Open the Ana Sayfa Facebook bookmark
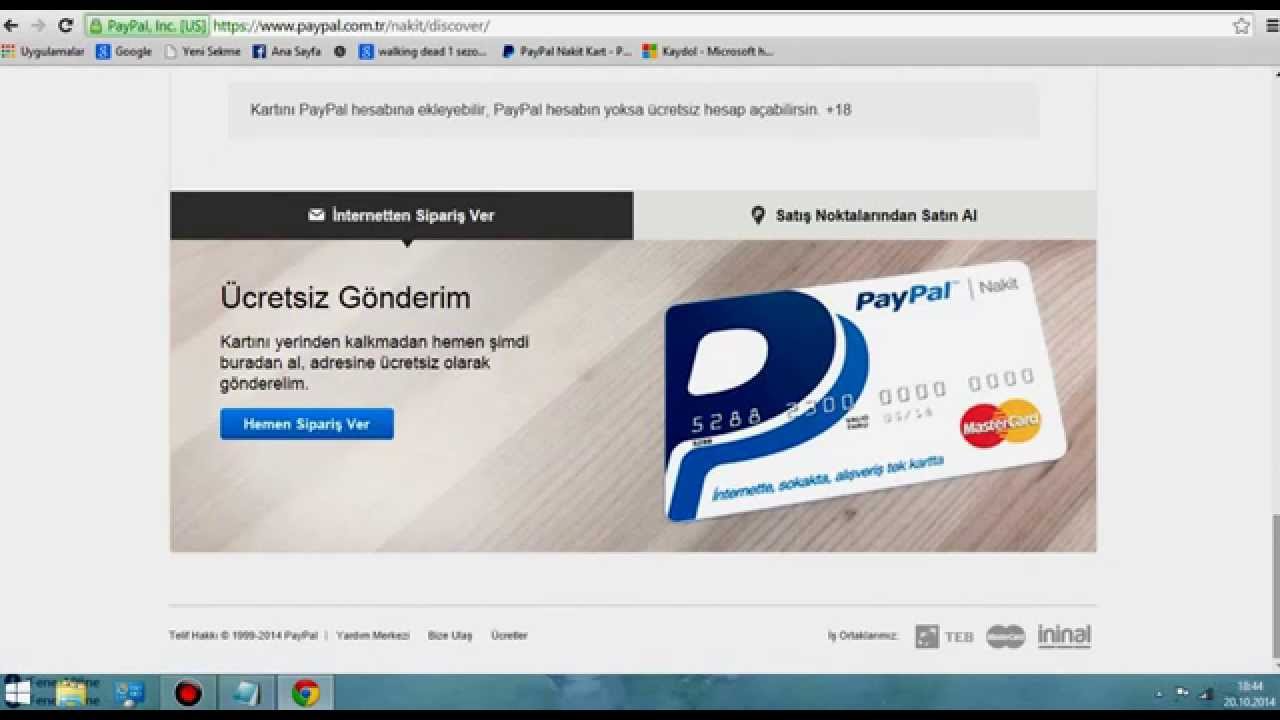 pyautogui.click(x=287, y=51)
